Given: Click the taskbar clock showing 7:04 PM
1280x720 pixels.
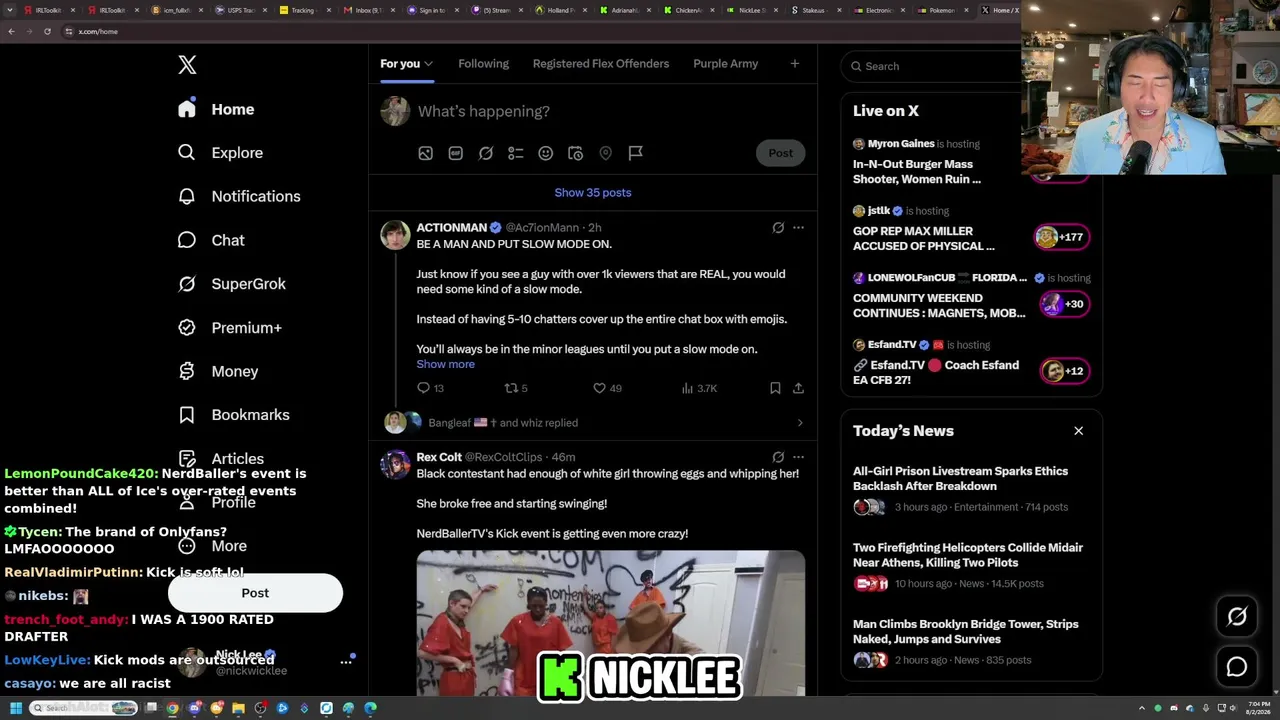Looking at the screenshot, I should [1259, 708].
